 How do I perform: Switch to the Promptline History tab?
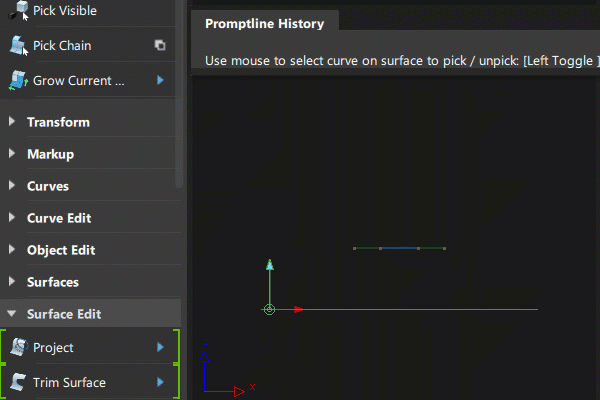point(265,23)
